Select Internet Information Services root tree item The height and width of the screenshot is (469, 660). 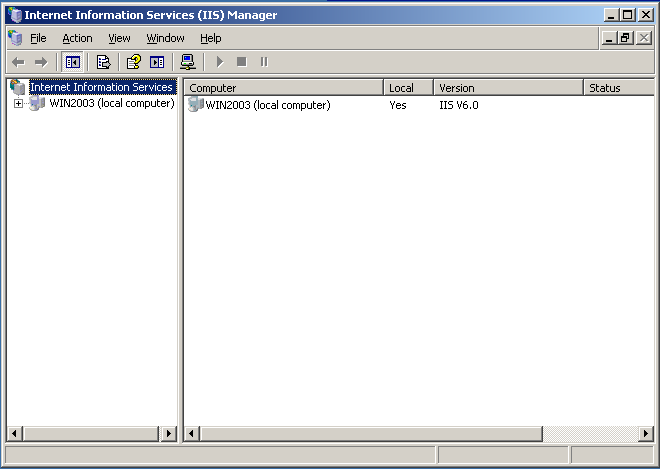pos(100,87)
